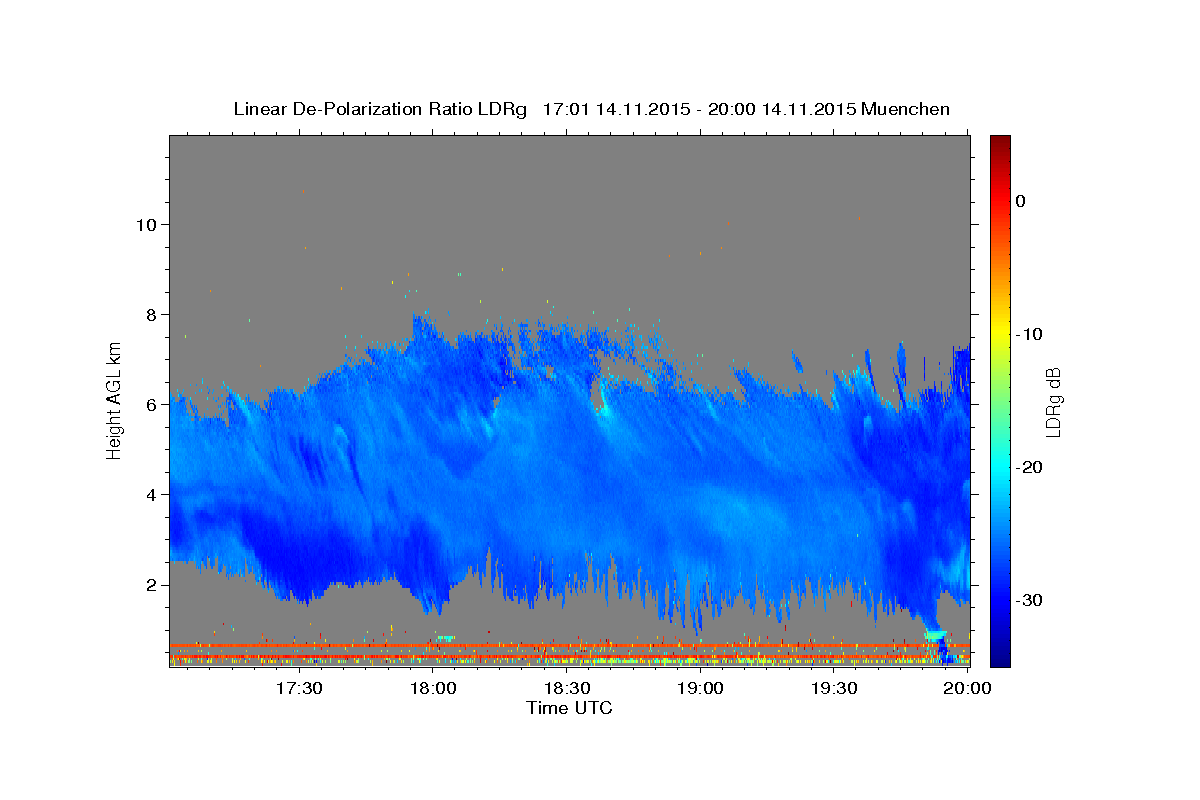Click the 20:00 time tick label
The width and height of the screenshot is (1200, 800).
[x=966, y=689]
